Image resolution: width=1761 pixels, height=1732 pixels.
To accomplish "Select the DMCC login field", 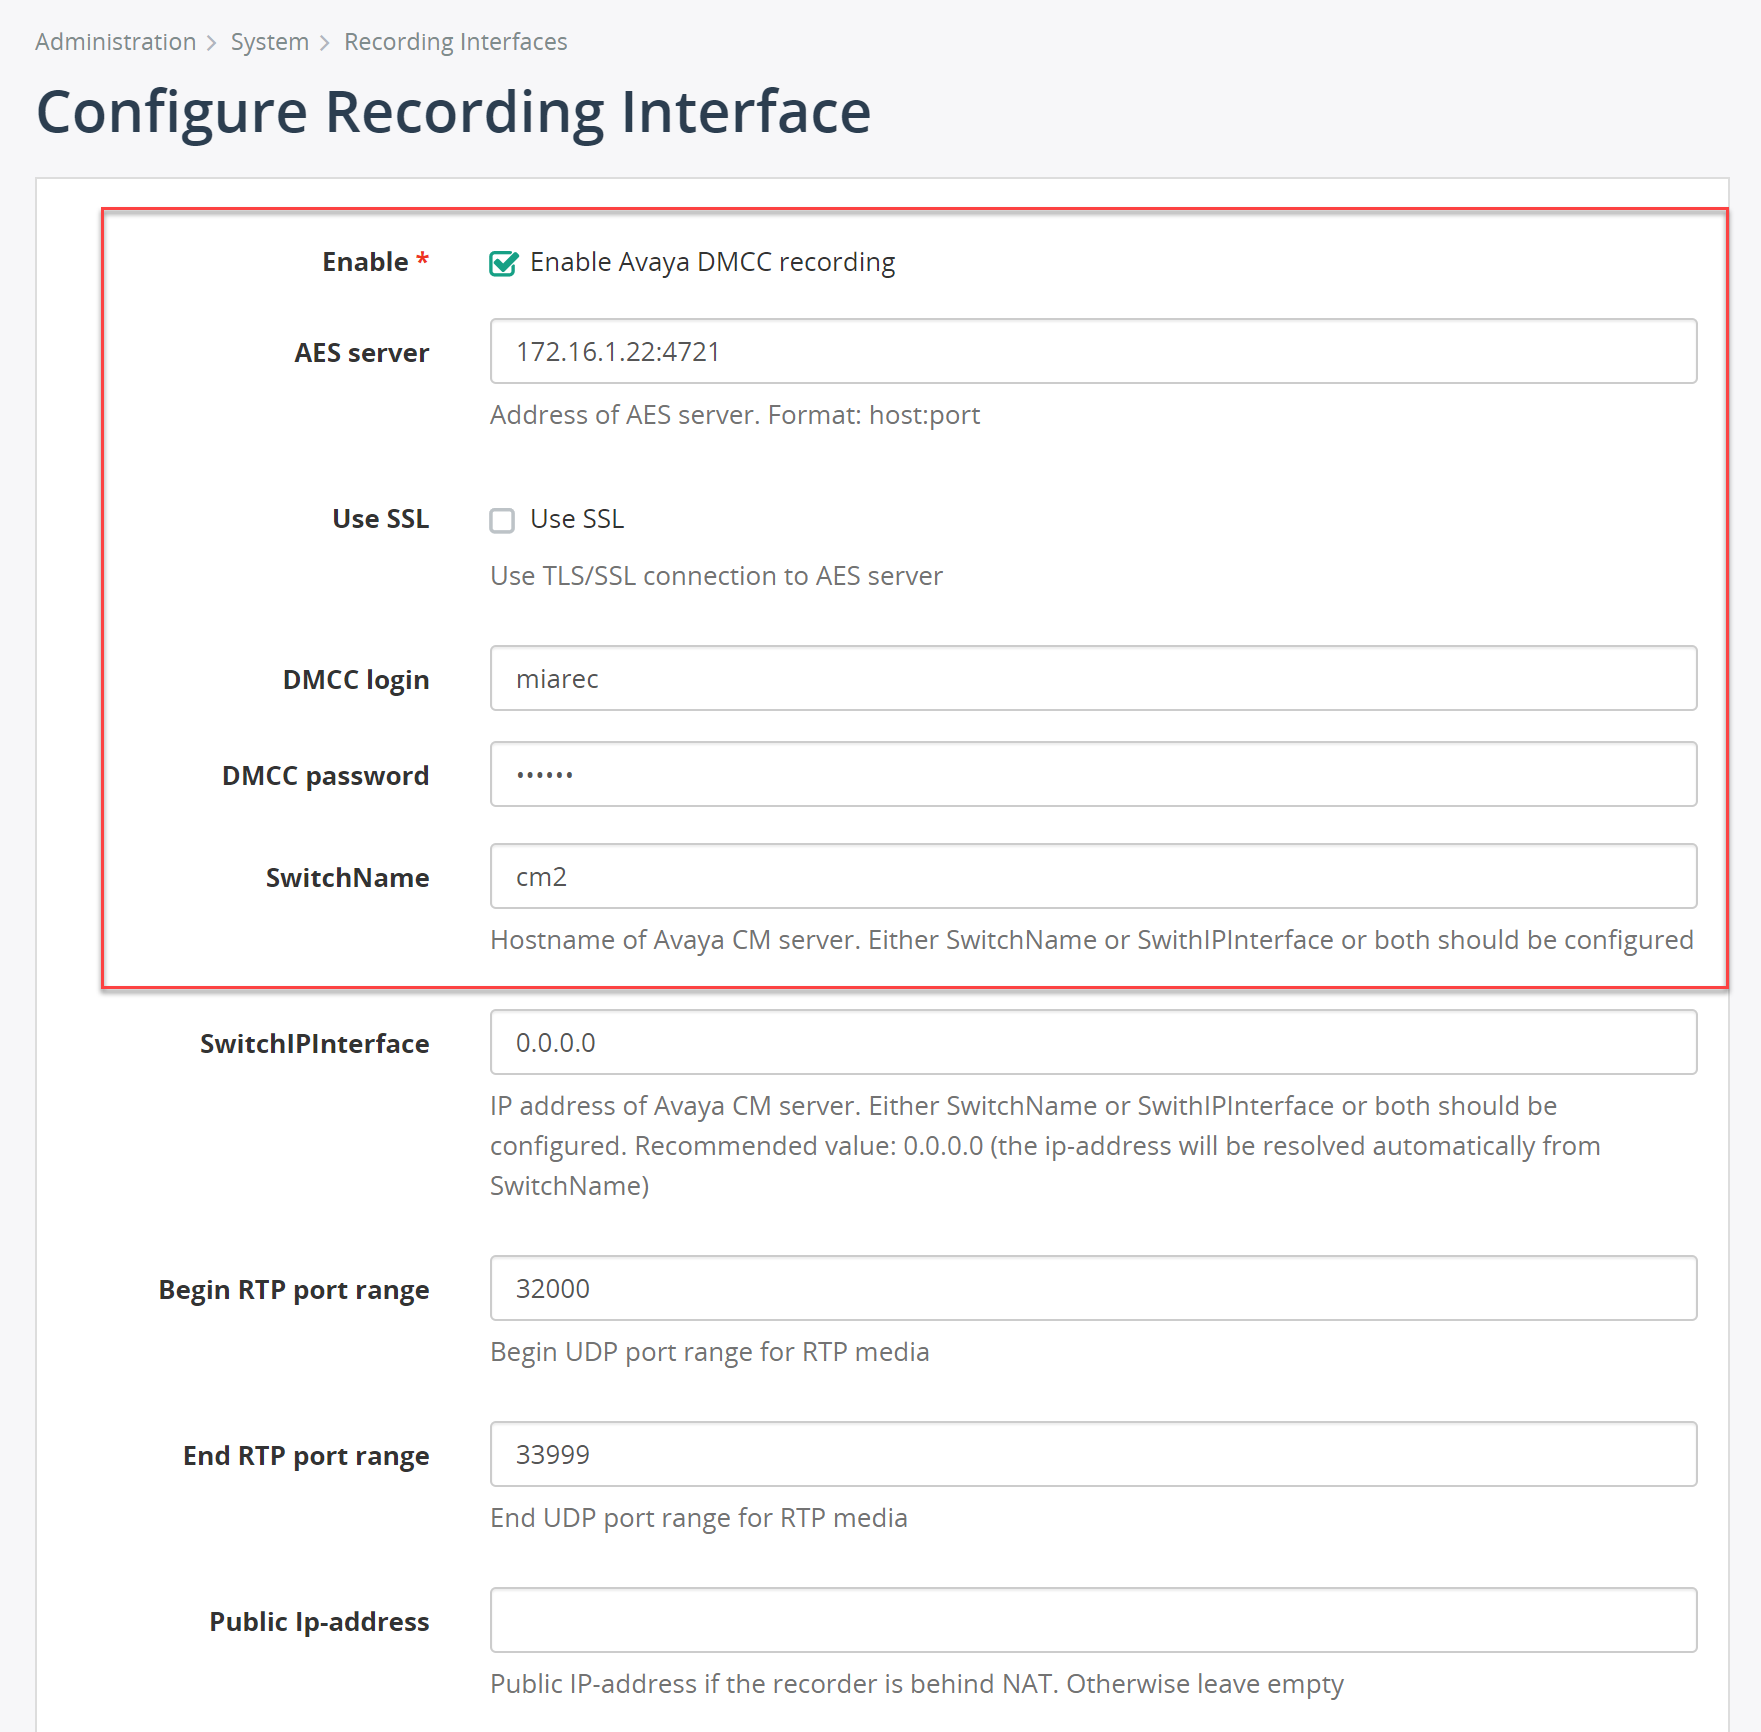I will point(1093,678).
